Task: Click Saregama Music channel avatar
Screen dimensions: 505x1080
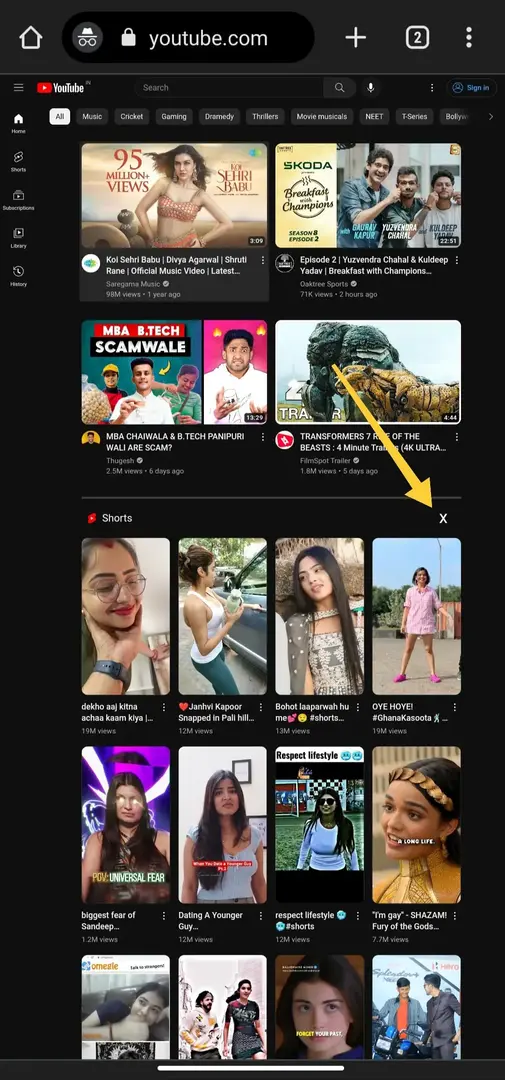Action: click(x=91, y=263)
